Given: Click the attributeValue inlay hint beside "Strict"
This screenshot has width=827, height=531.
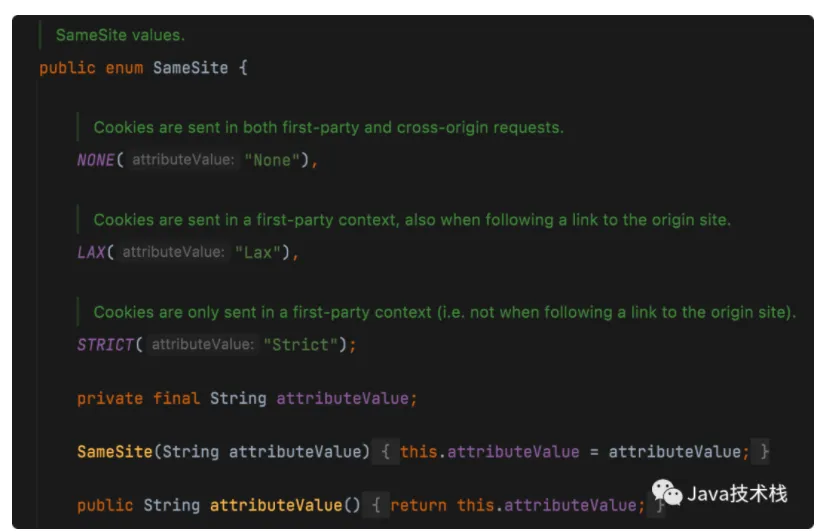Looking at the screenshot, I should (x=201, y=344).
